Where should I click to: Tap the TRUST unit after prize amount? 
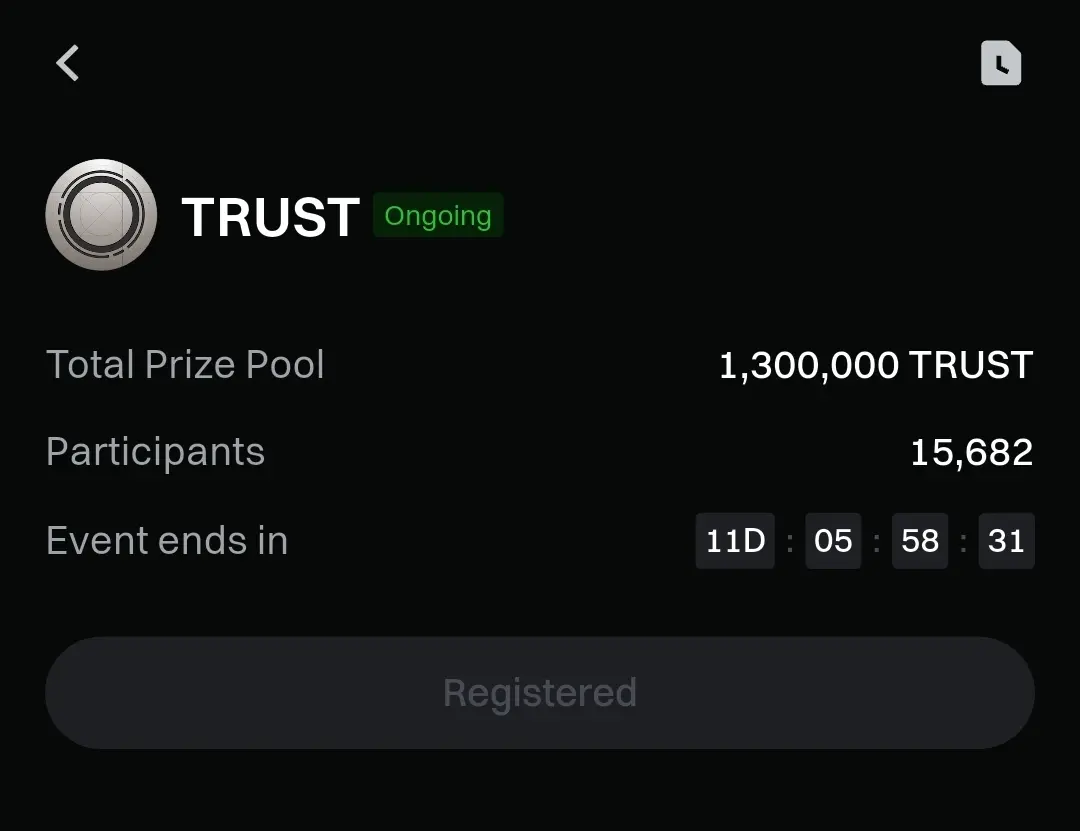[970, 366]
